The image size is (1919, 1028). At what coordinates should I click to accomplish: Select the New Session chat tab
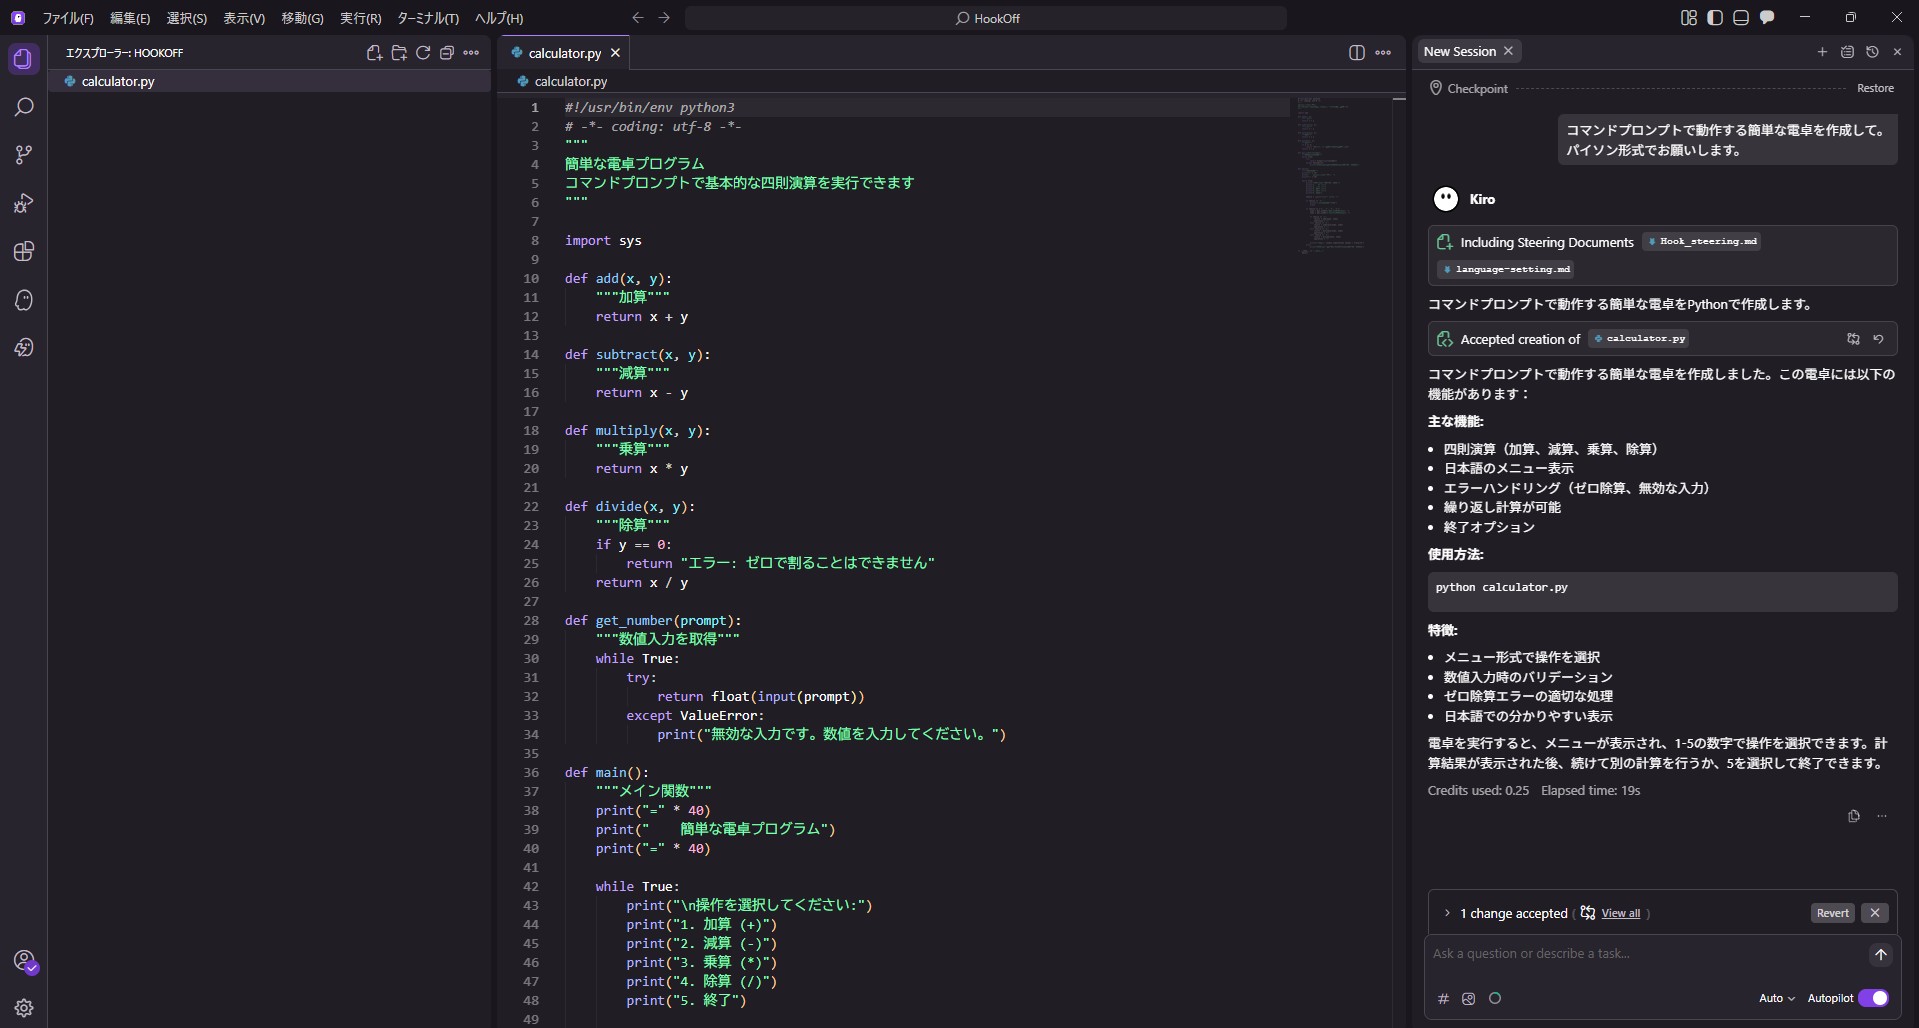click(x=1459, y=52)
